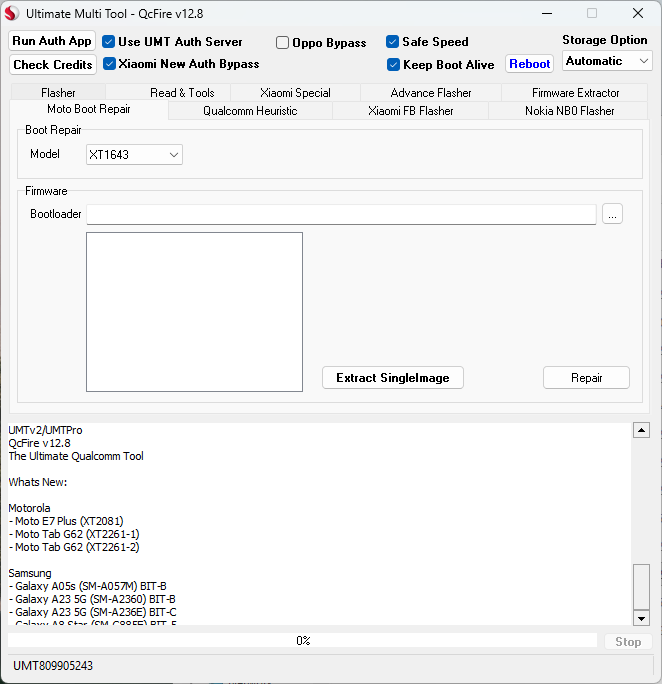Click the Repair button
The height and width of the screenshot is (684, 662).
click(x=586, y=377)
